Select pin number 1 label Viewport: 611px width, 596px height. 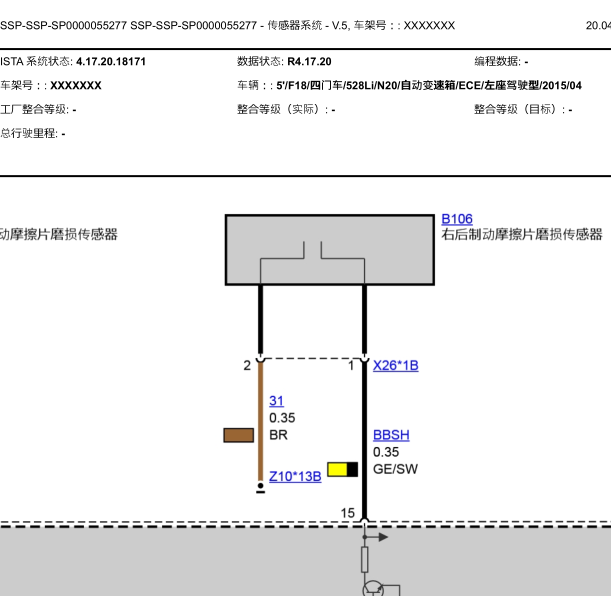click(351, 365)
